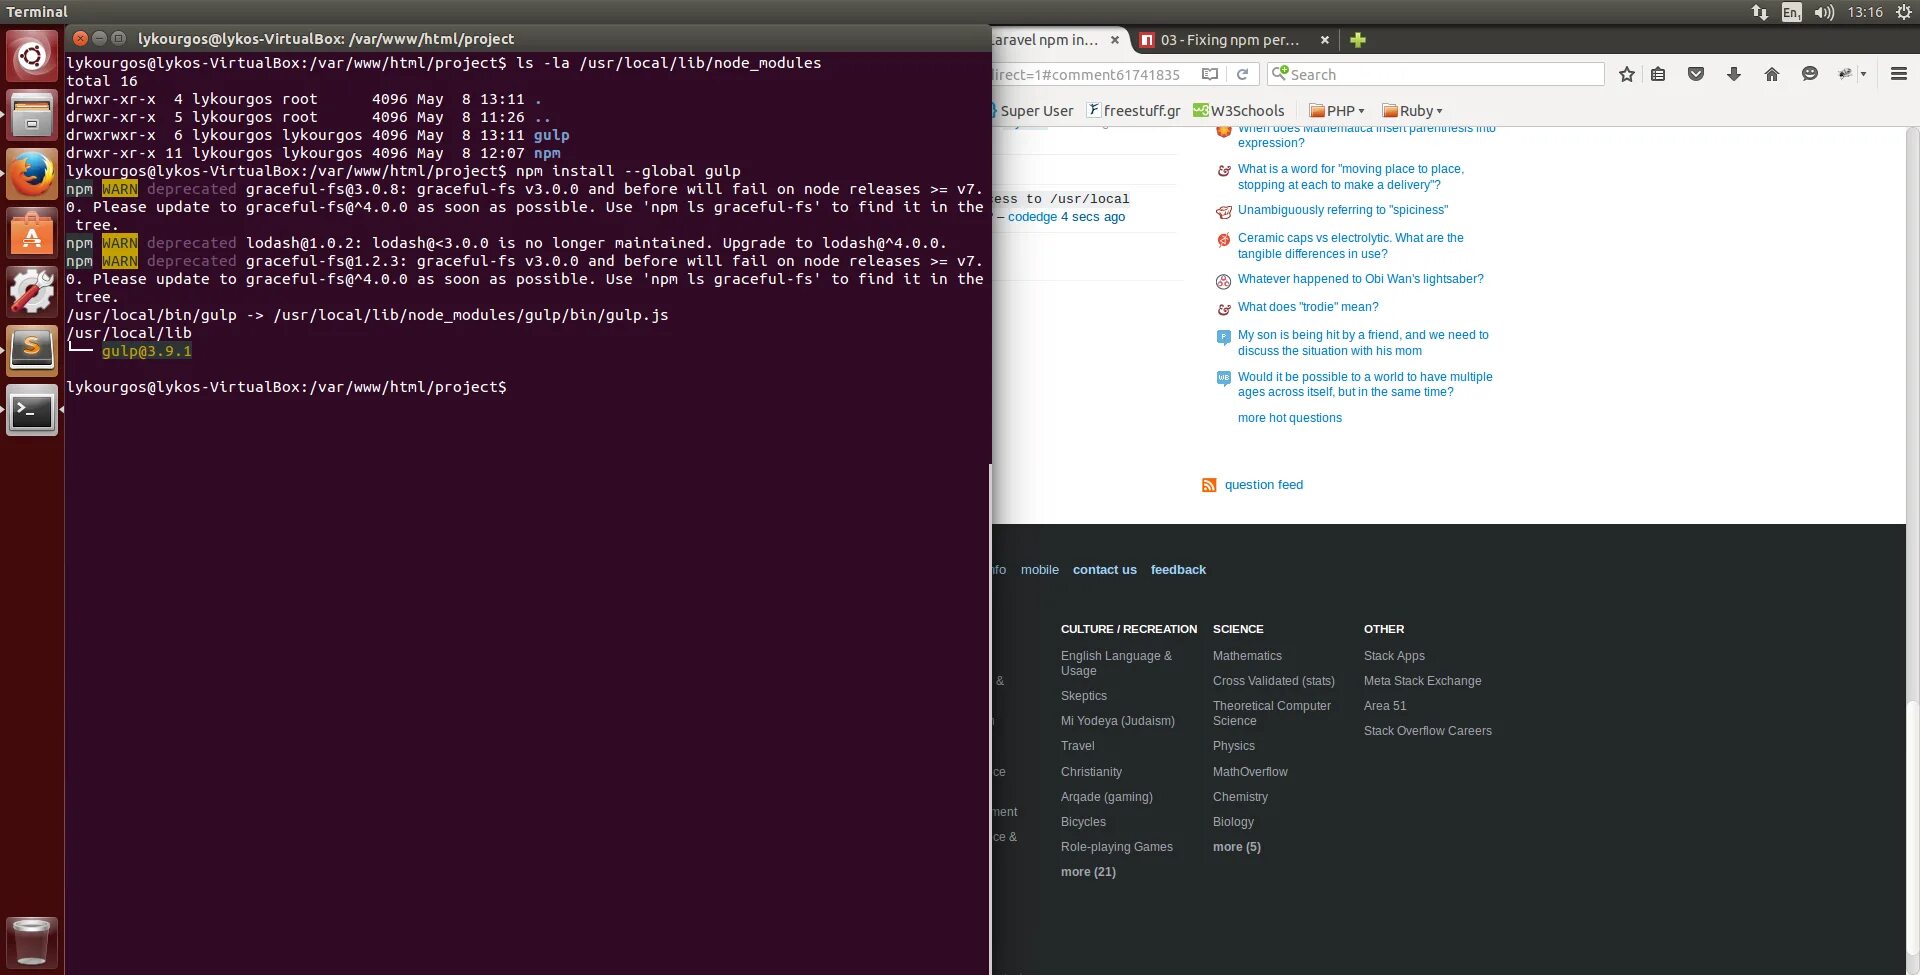Open the Firefox downloads arrow
The height and width of the screenshot is (975, 1920).
click(1734, 74)
